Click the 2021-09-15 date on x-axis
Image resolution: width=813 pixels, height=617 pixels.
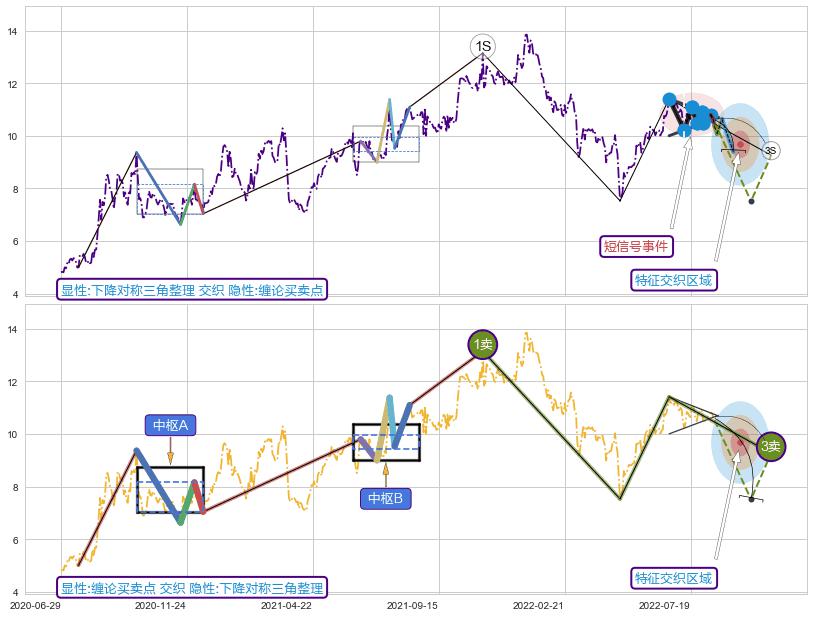pos(412,605)
